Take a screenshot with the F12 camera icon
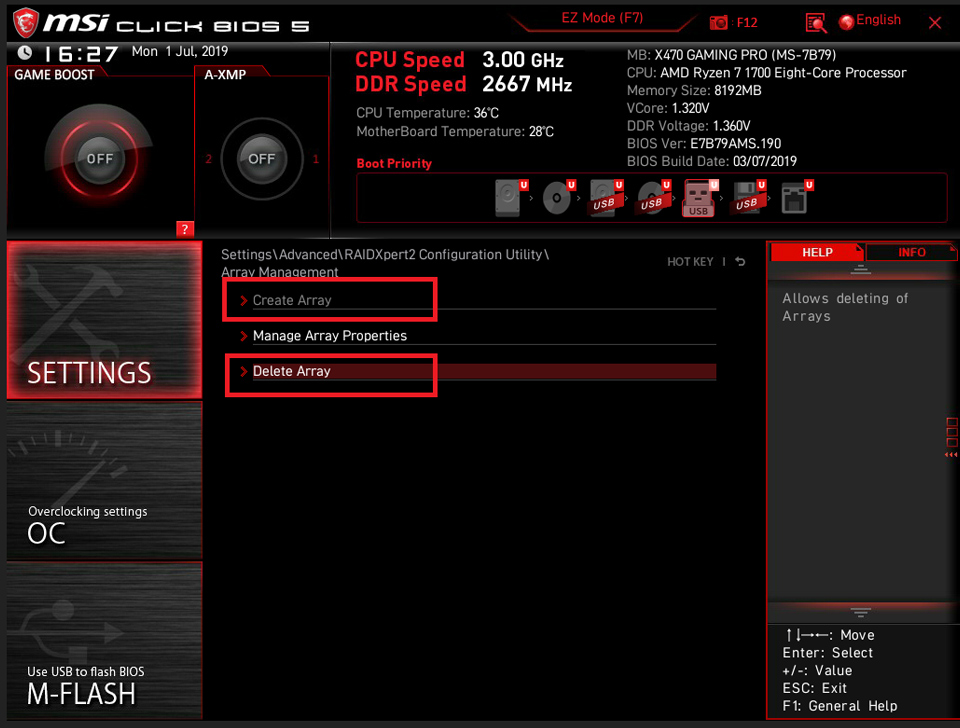Screen dimensions: 960x728 718,23
